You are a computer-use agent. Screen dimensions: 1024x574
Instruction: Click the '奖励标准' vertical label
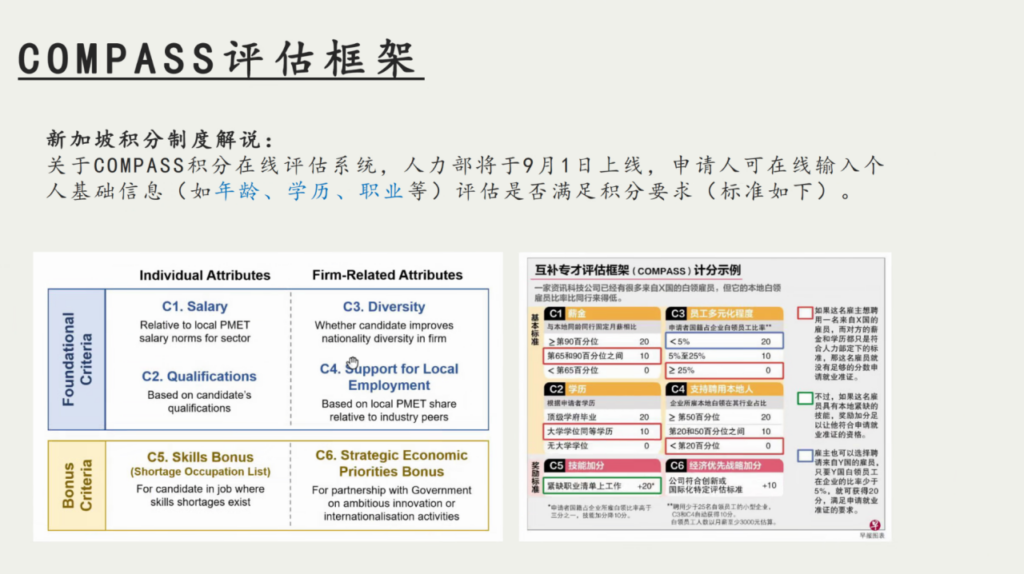535,477
